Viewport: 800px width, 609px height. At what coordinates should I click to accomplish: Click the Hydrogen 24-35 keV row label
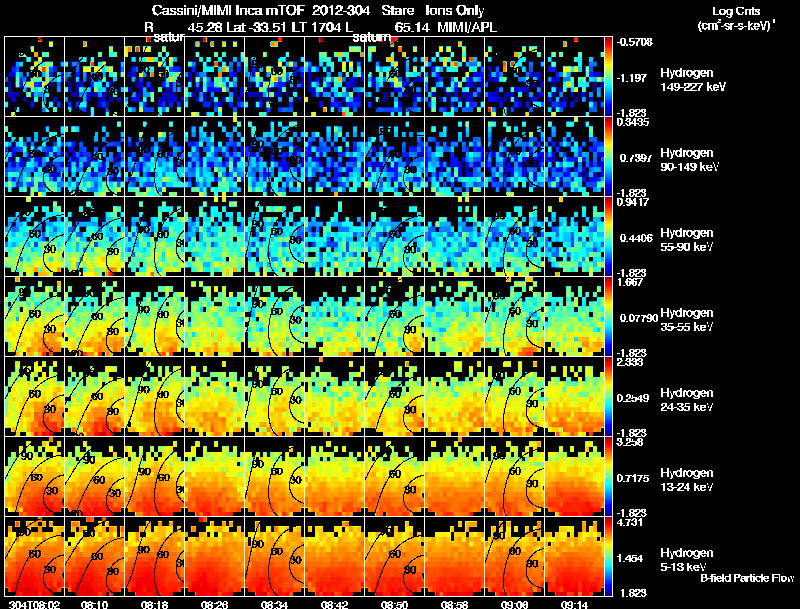[687, 400]
